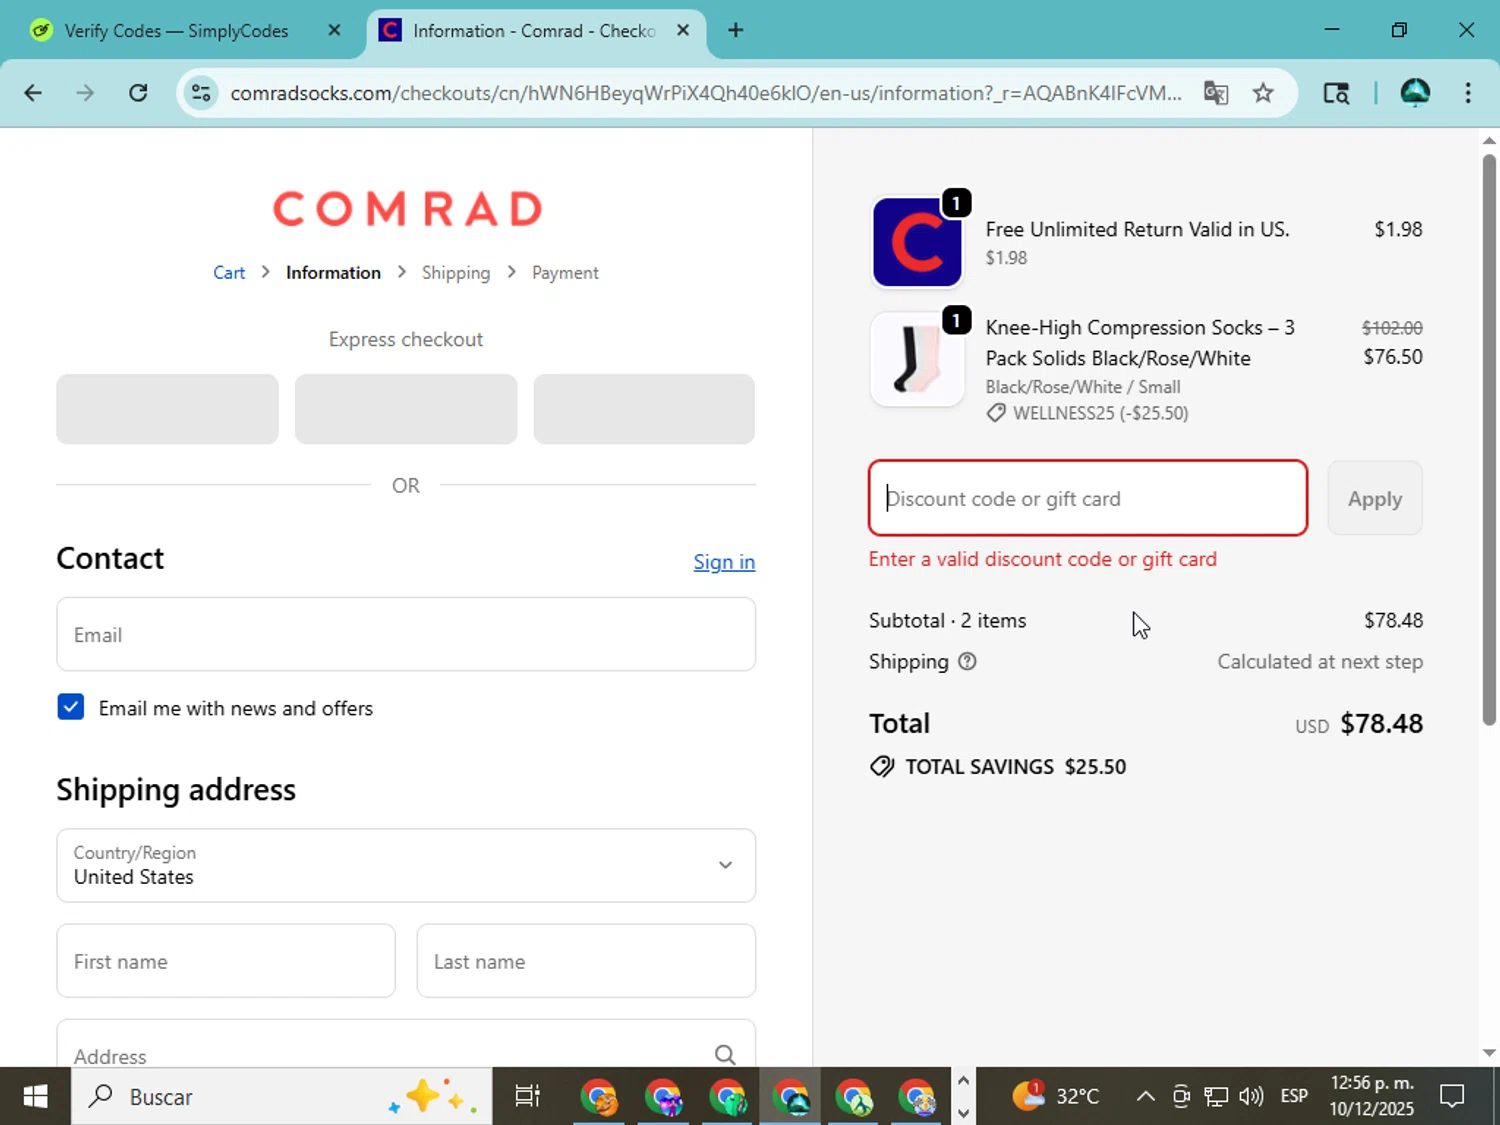The width and height of the screenshot is (1500, 1125).
Task: Click the Information breadcrumb step
Action: click(x=333, y=273)
